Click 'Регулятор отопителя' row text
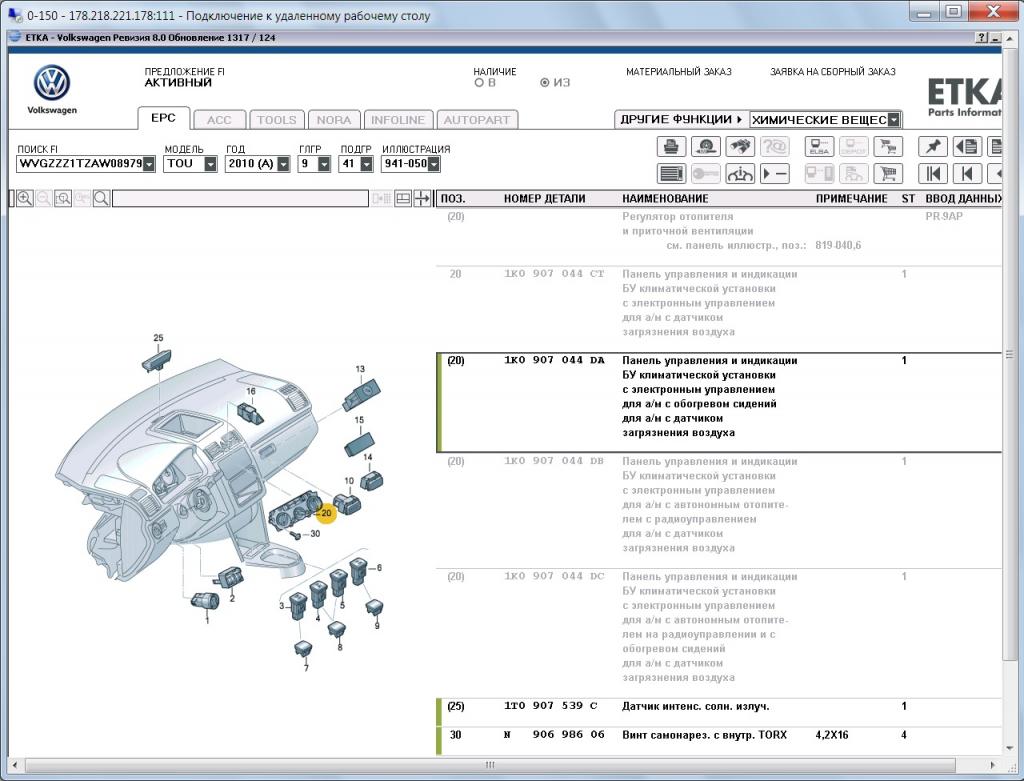This screenshot has width=1024, height=781. tap(678, 217)
